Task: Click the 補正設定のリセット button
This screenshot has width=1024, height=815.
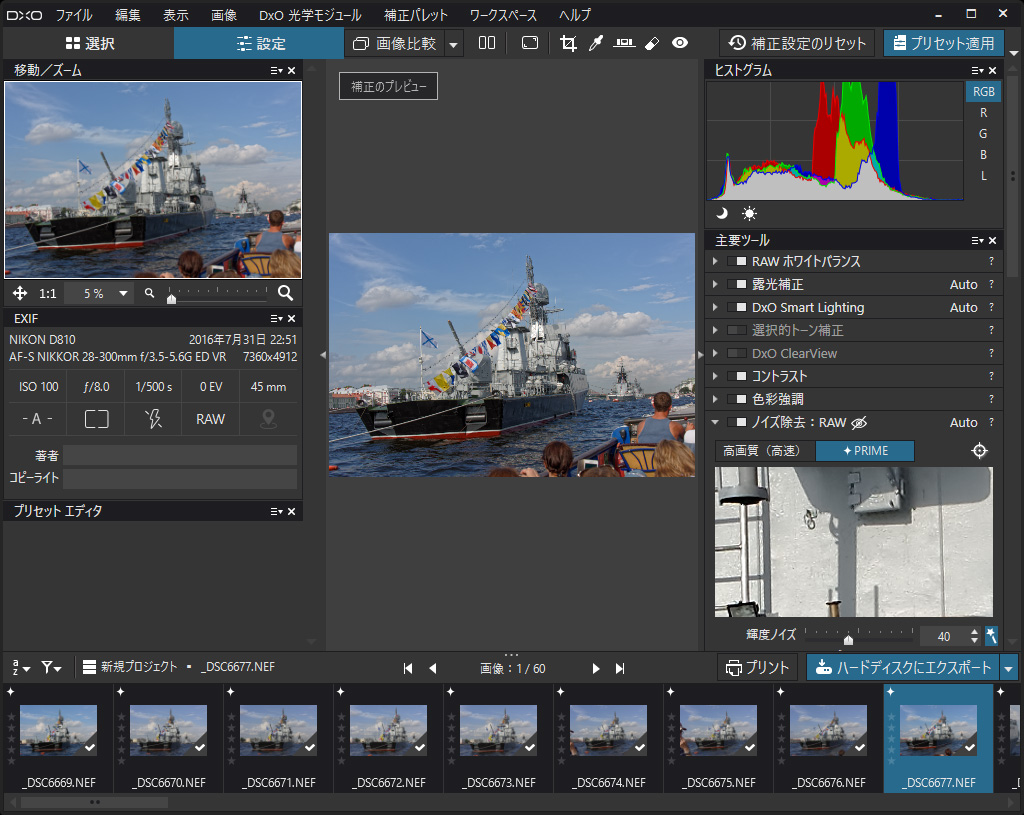Action: pyautogui.click(x=797, y=43)
